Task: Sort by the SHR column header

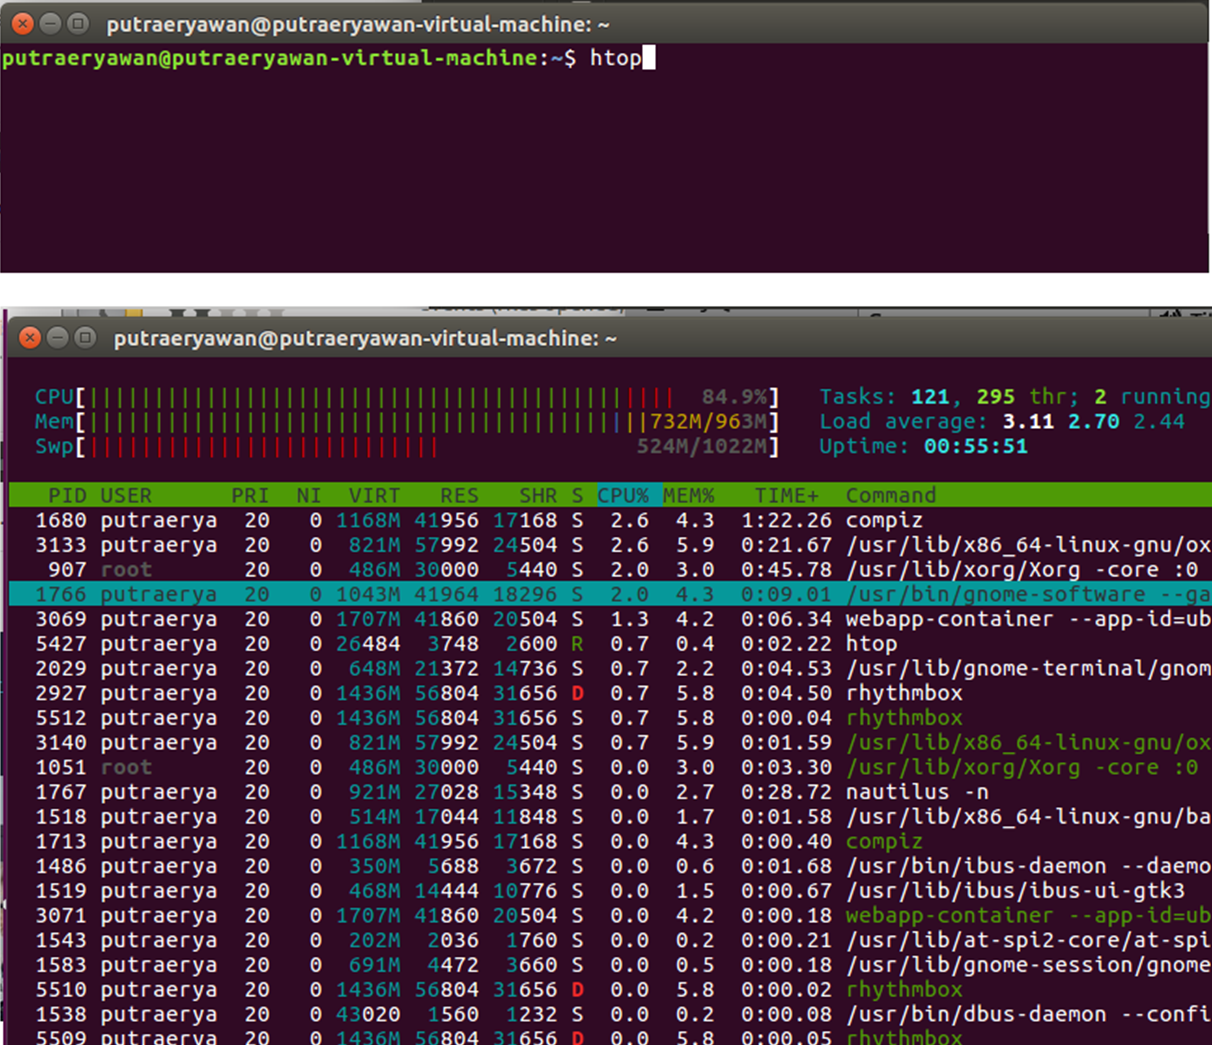Action: tap(538, 495)
